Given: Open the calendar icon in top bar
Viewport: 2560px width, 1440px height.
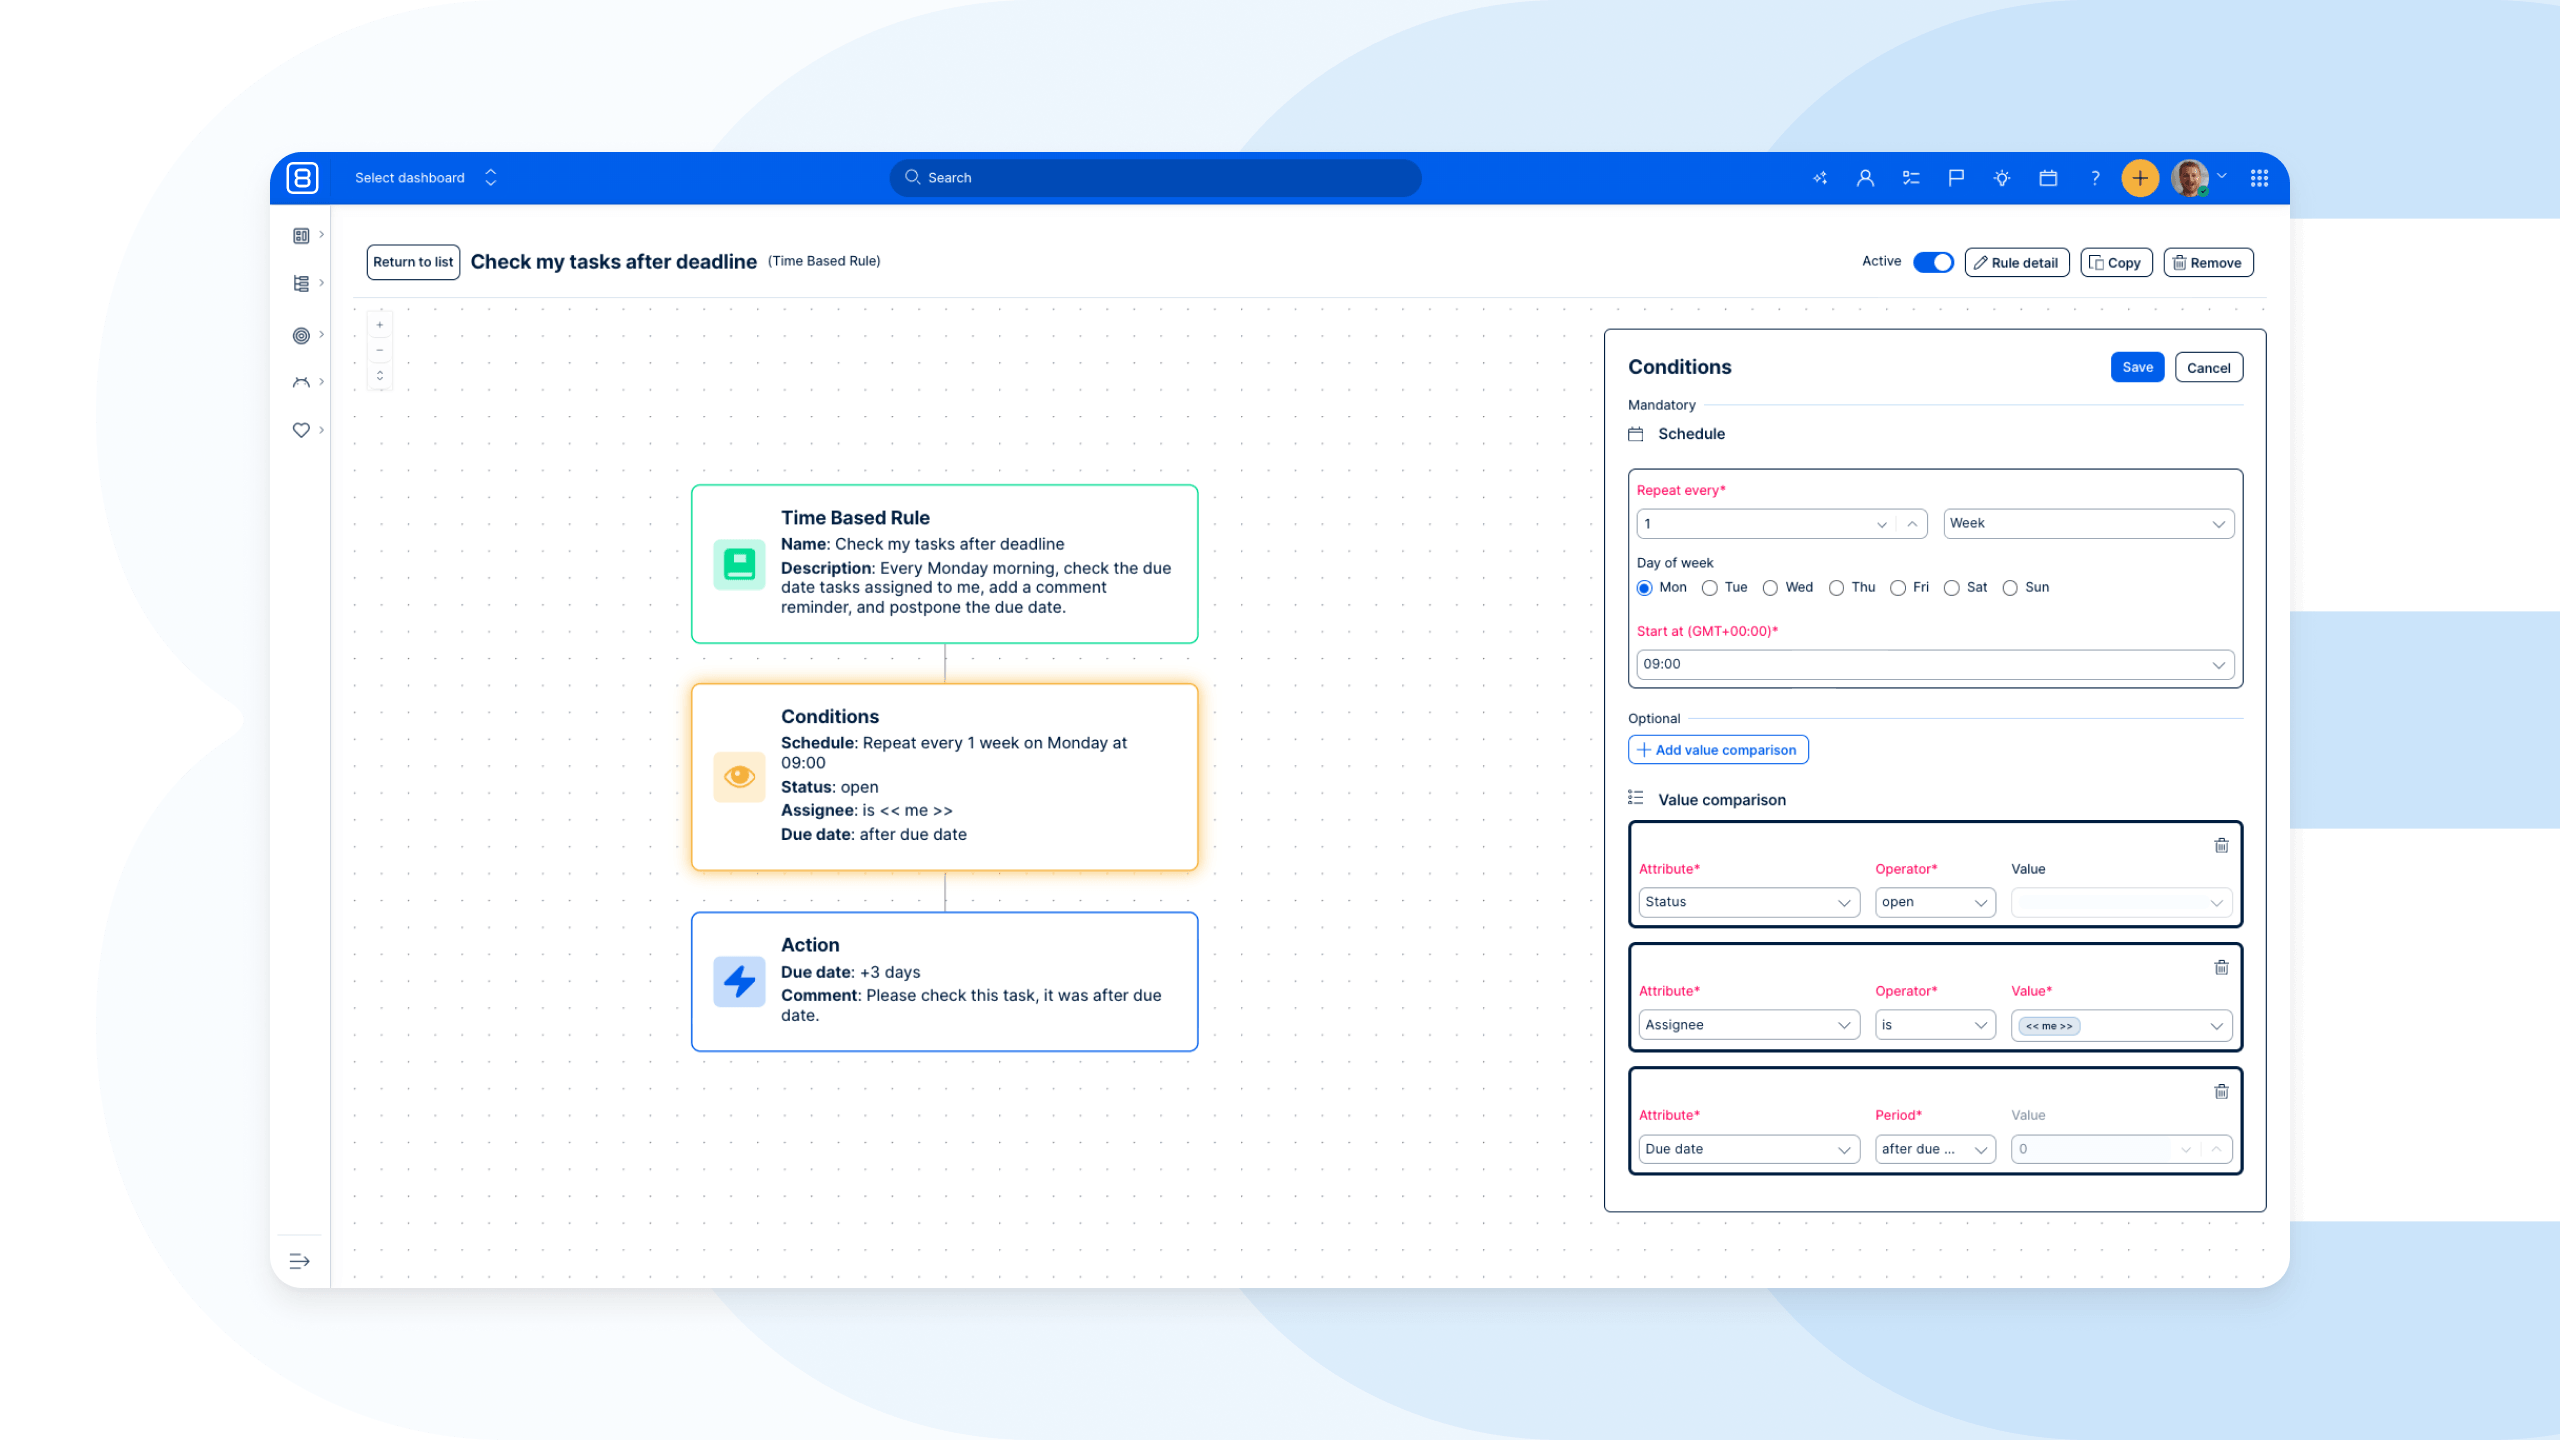Looking at the screenshot, I should point(2048,178).
